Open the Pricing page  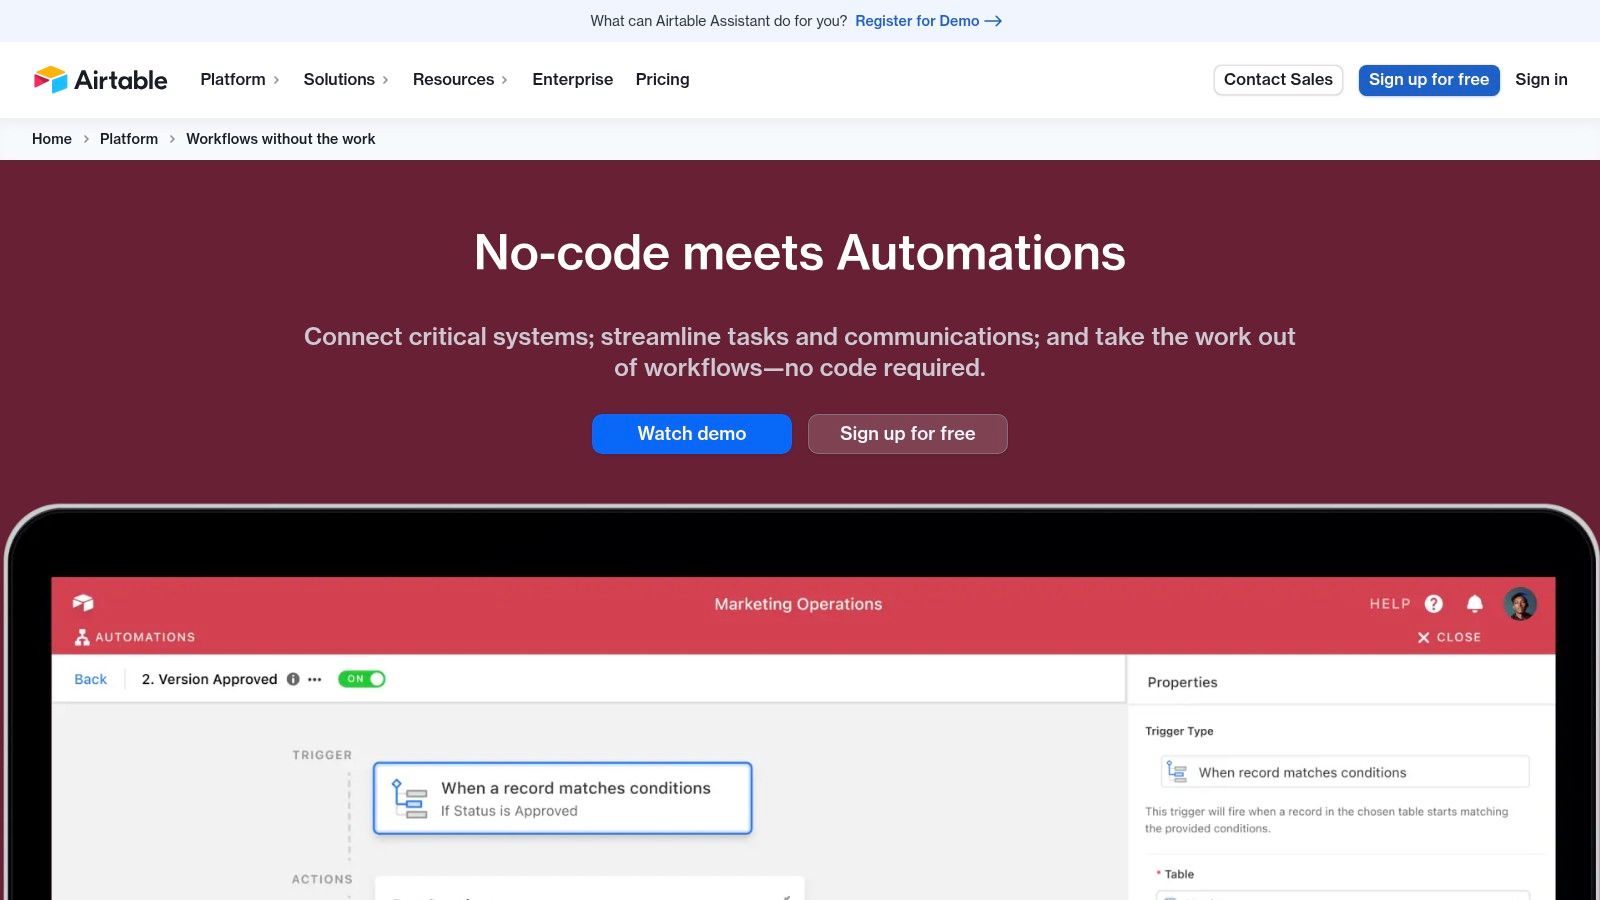click(662, 79)
